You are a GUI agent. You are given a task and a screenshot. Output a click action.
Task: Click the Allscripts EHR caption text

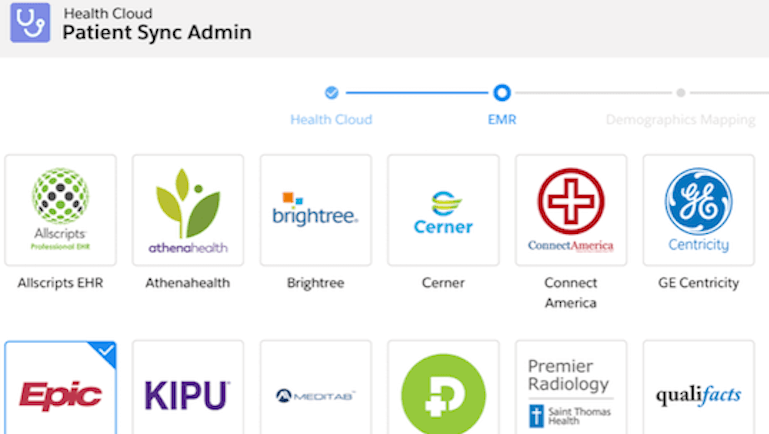[60, 283]
